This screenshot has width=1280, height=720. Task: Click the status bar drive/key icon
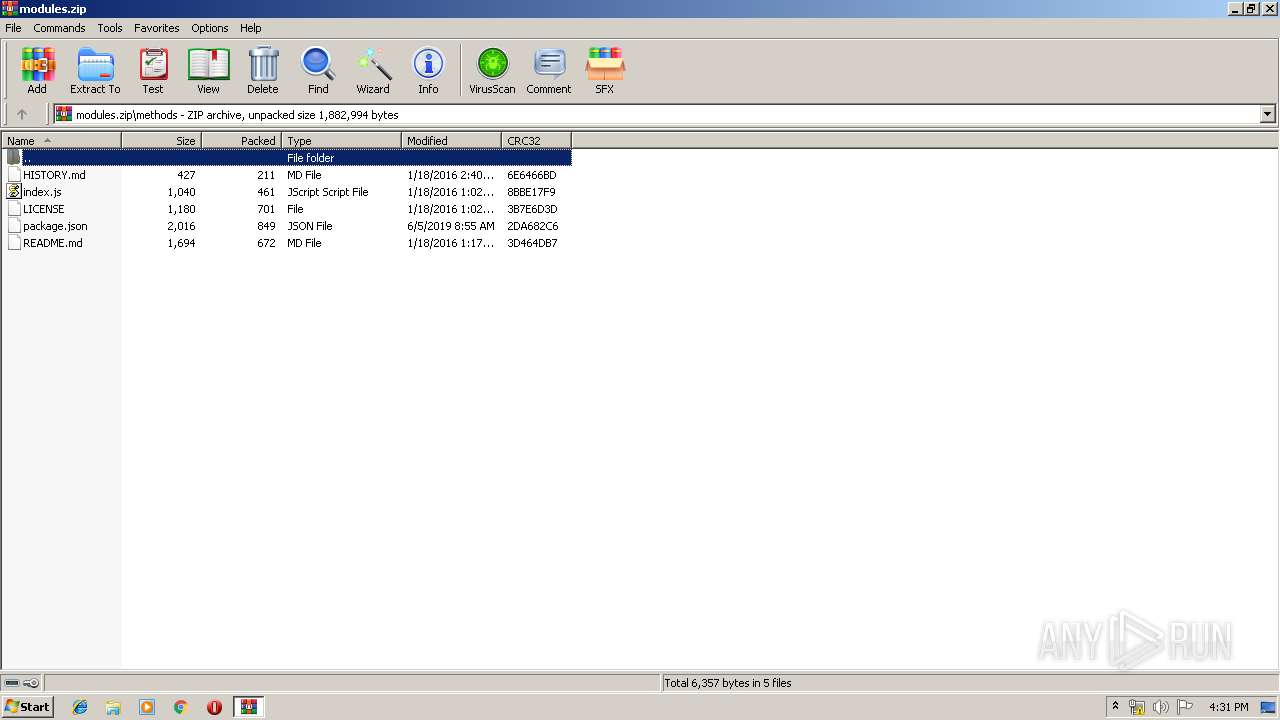(x=22, y=683)
